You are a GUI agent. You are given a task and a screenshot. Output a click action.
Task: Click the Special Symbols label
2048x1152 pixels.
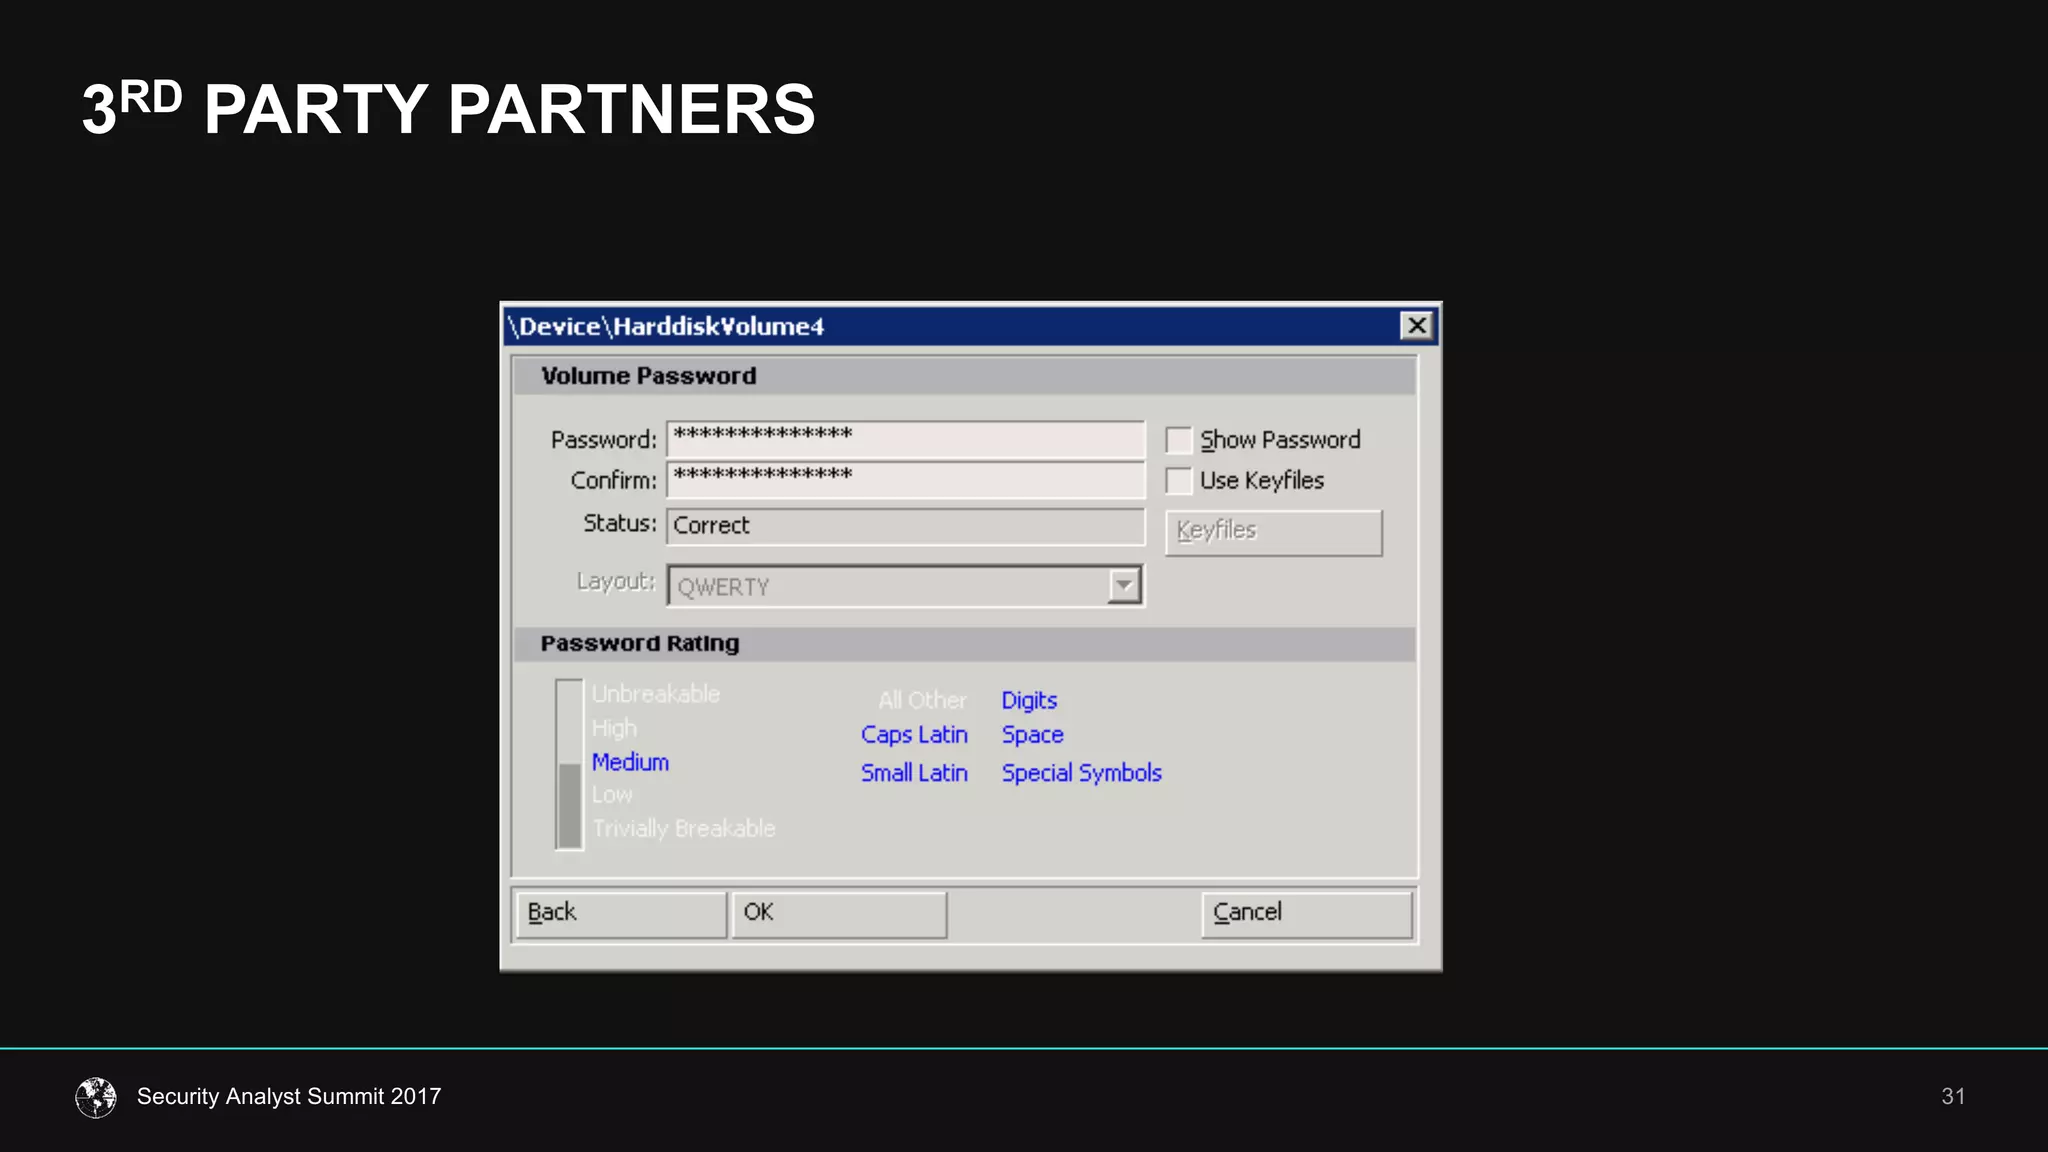click(x=1081, y=773)
